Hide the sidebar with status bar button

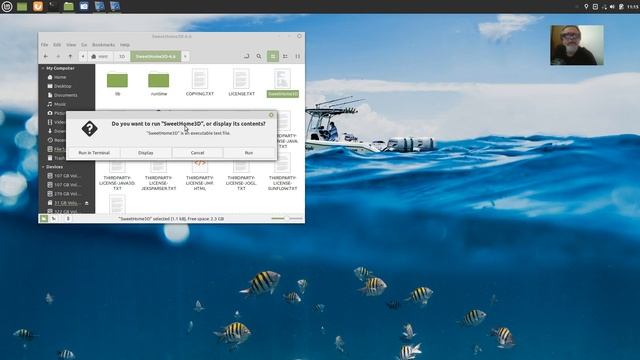pos(68,219)
